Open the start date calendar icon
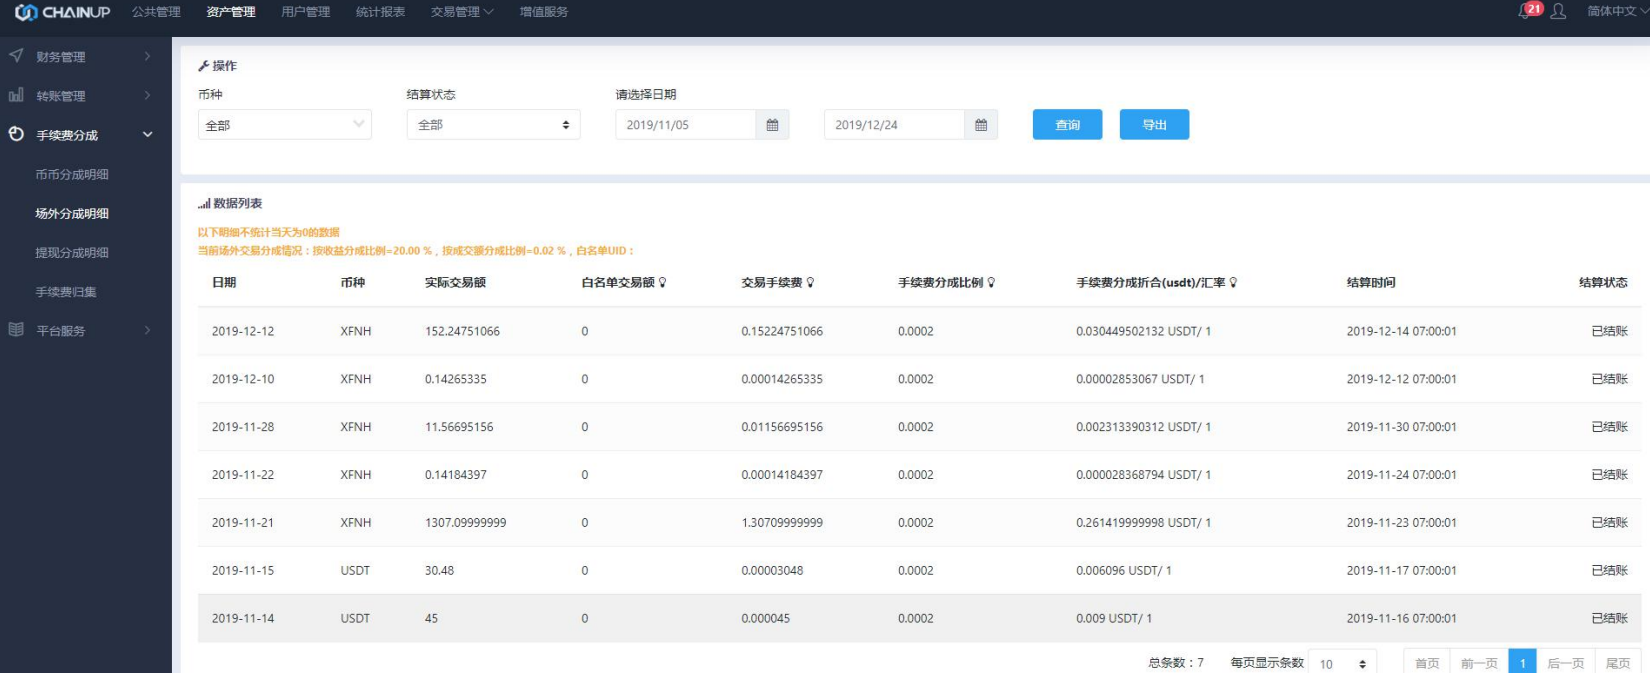 click(772, 125)
